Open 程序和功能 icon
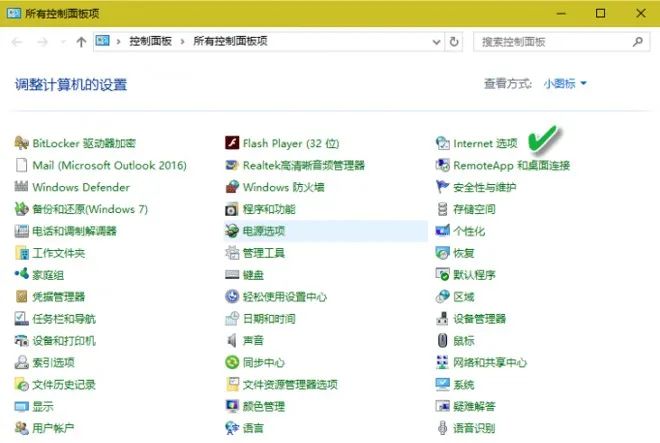This screenshot has width=660, height=443. [232, 209]
